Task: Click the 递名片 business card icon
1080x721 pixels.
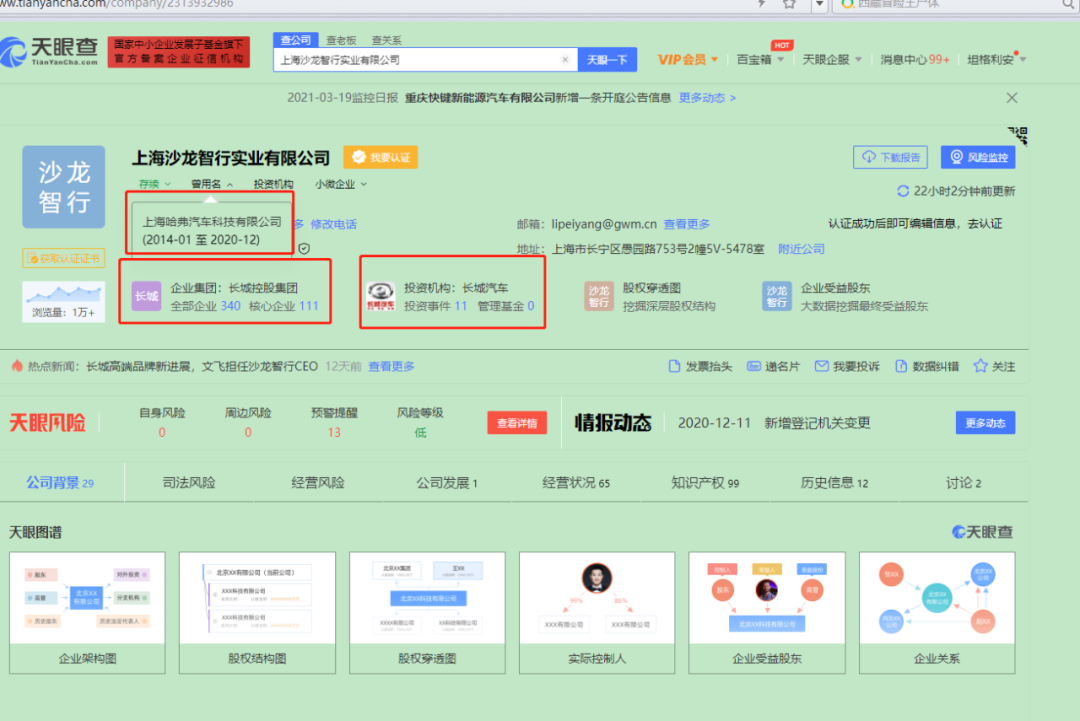Action: pyautogui.click(x=752, y=367)
